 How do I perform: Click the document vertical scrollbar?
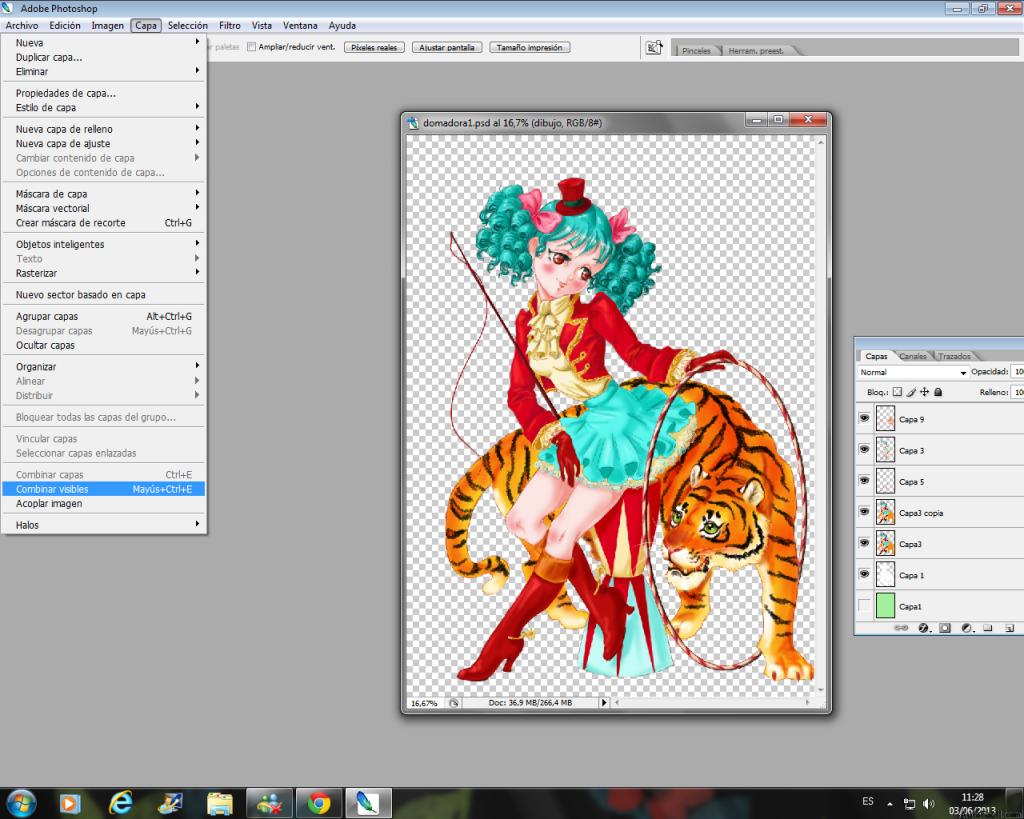pyautogui.click(x=821, y=414)
